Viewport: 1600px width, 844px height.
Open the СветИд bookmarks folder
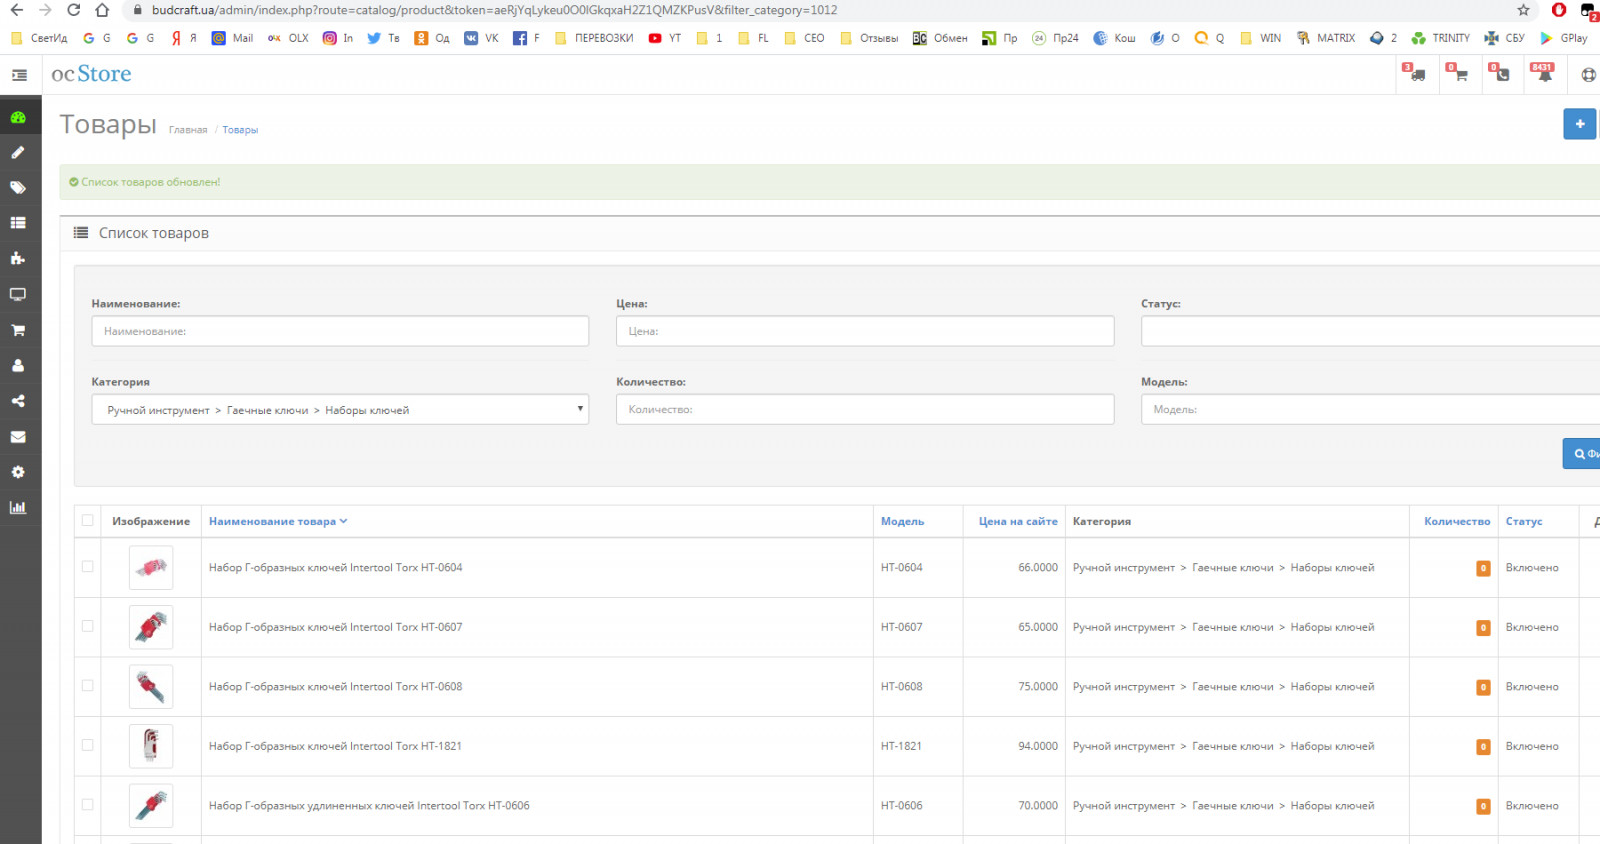(39, 38)
